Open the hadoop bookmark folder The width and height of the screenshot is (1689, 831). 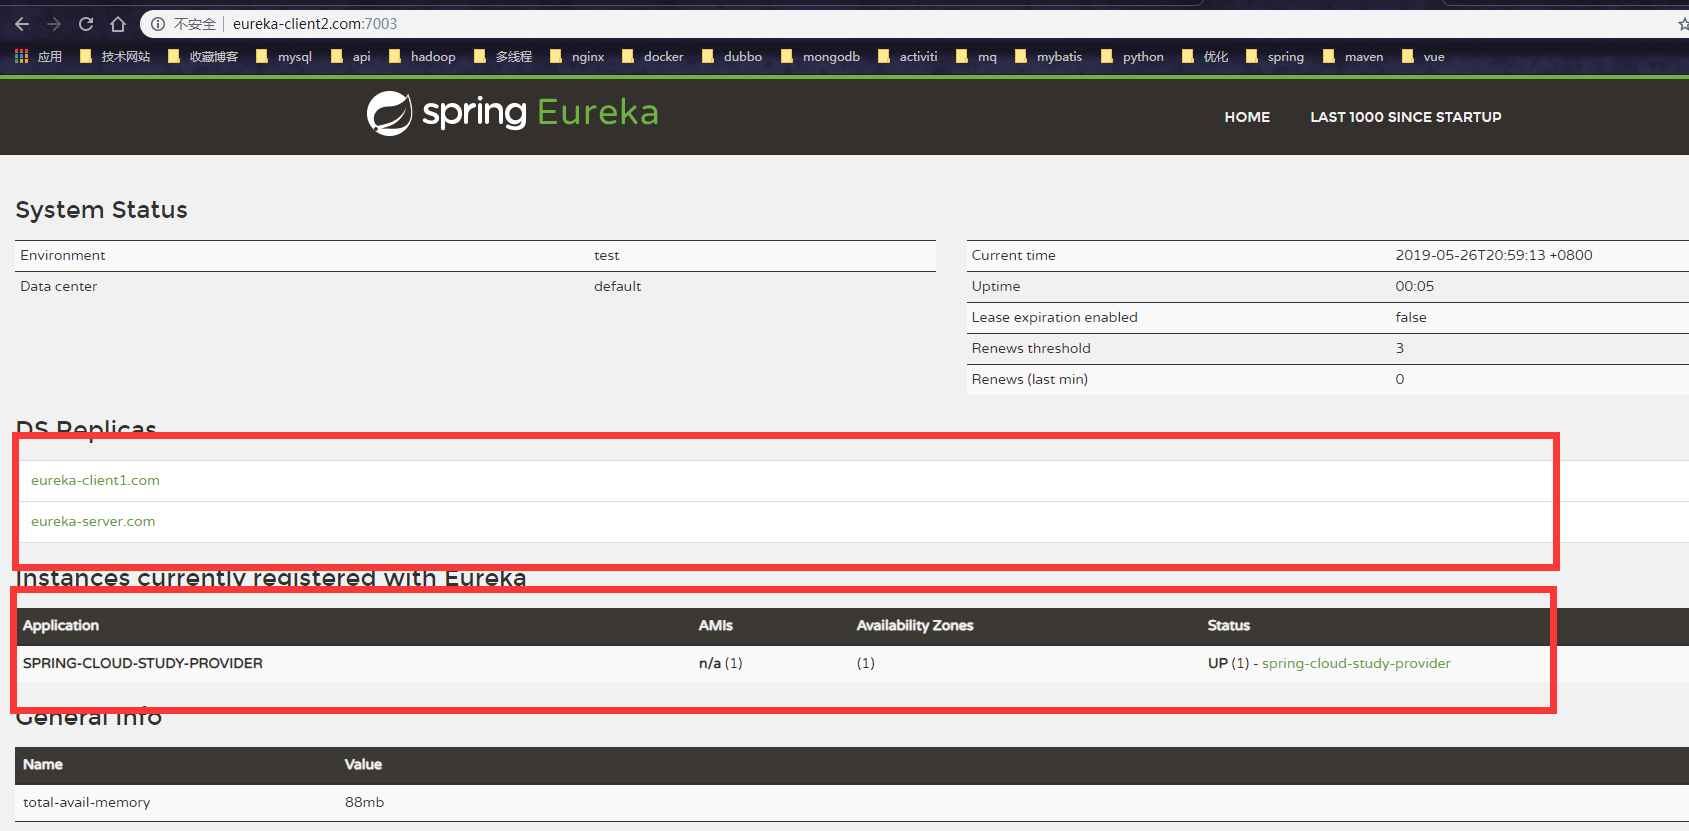pos(422,57)
